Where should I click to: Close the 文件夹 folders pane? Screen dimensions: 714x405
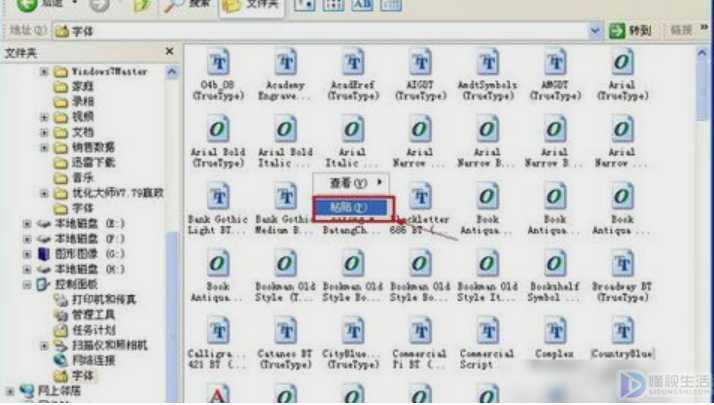click(169, 51)
